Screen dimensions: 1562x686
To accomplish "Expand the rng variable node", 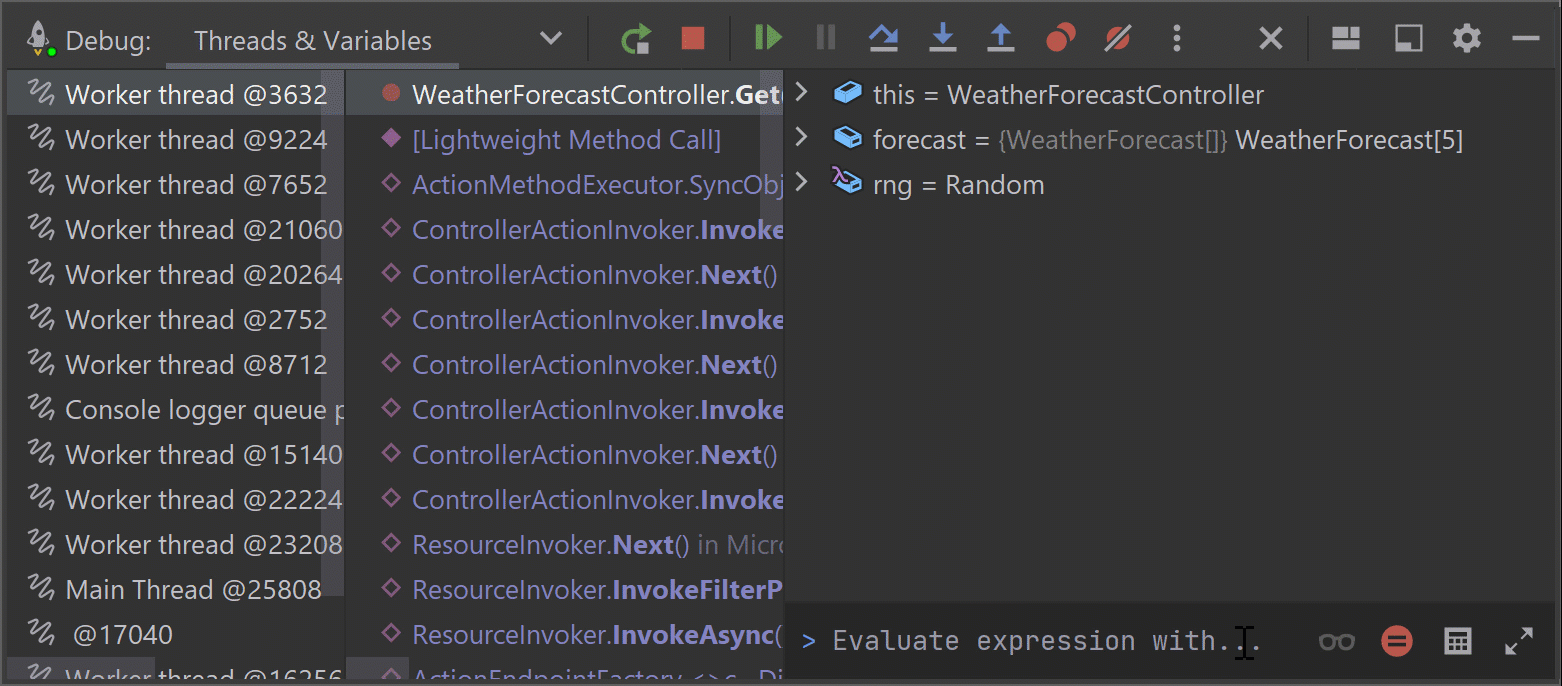I will [x=800, y=184].
